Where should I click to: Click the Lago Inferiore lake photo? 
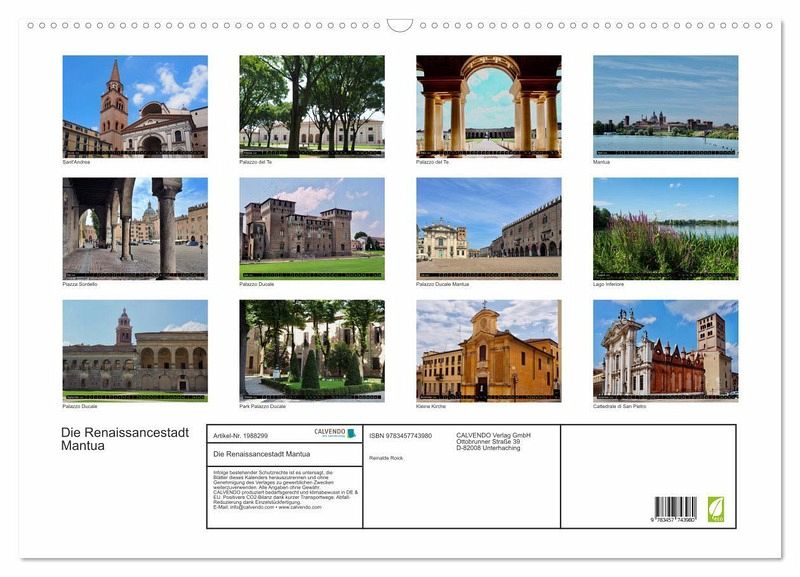click(665, 228)
